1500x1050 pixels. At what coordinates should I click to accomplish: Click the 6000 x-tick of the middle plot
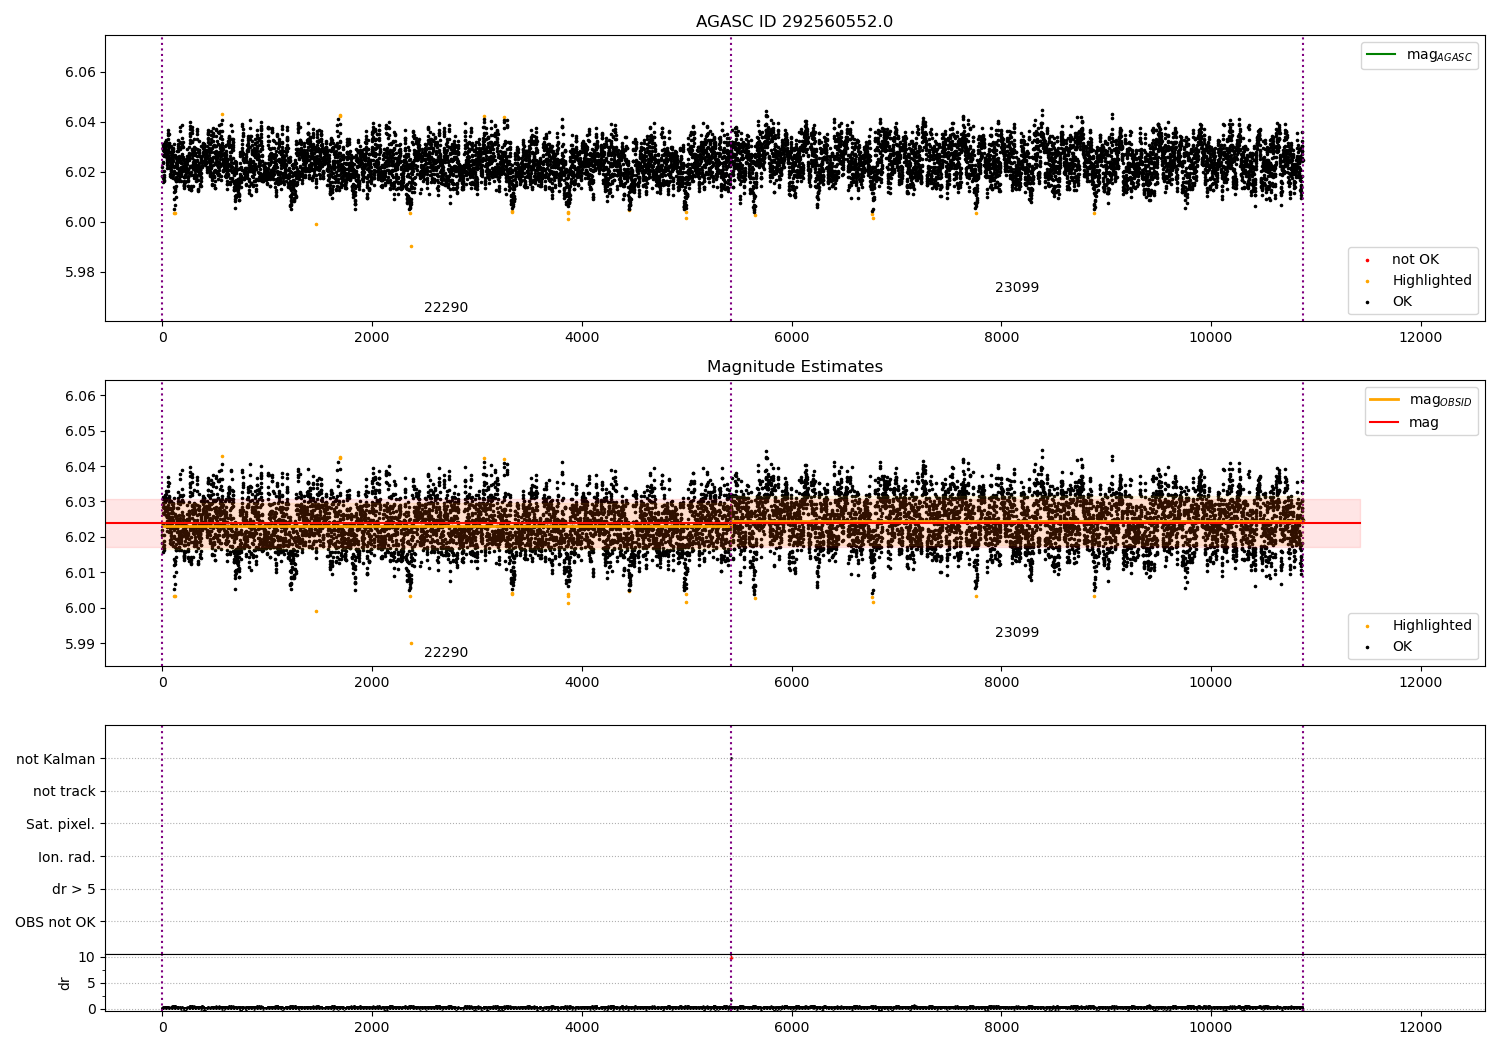click(x=792, y=682)
